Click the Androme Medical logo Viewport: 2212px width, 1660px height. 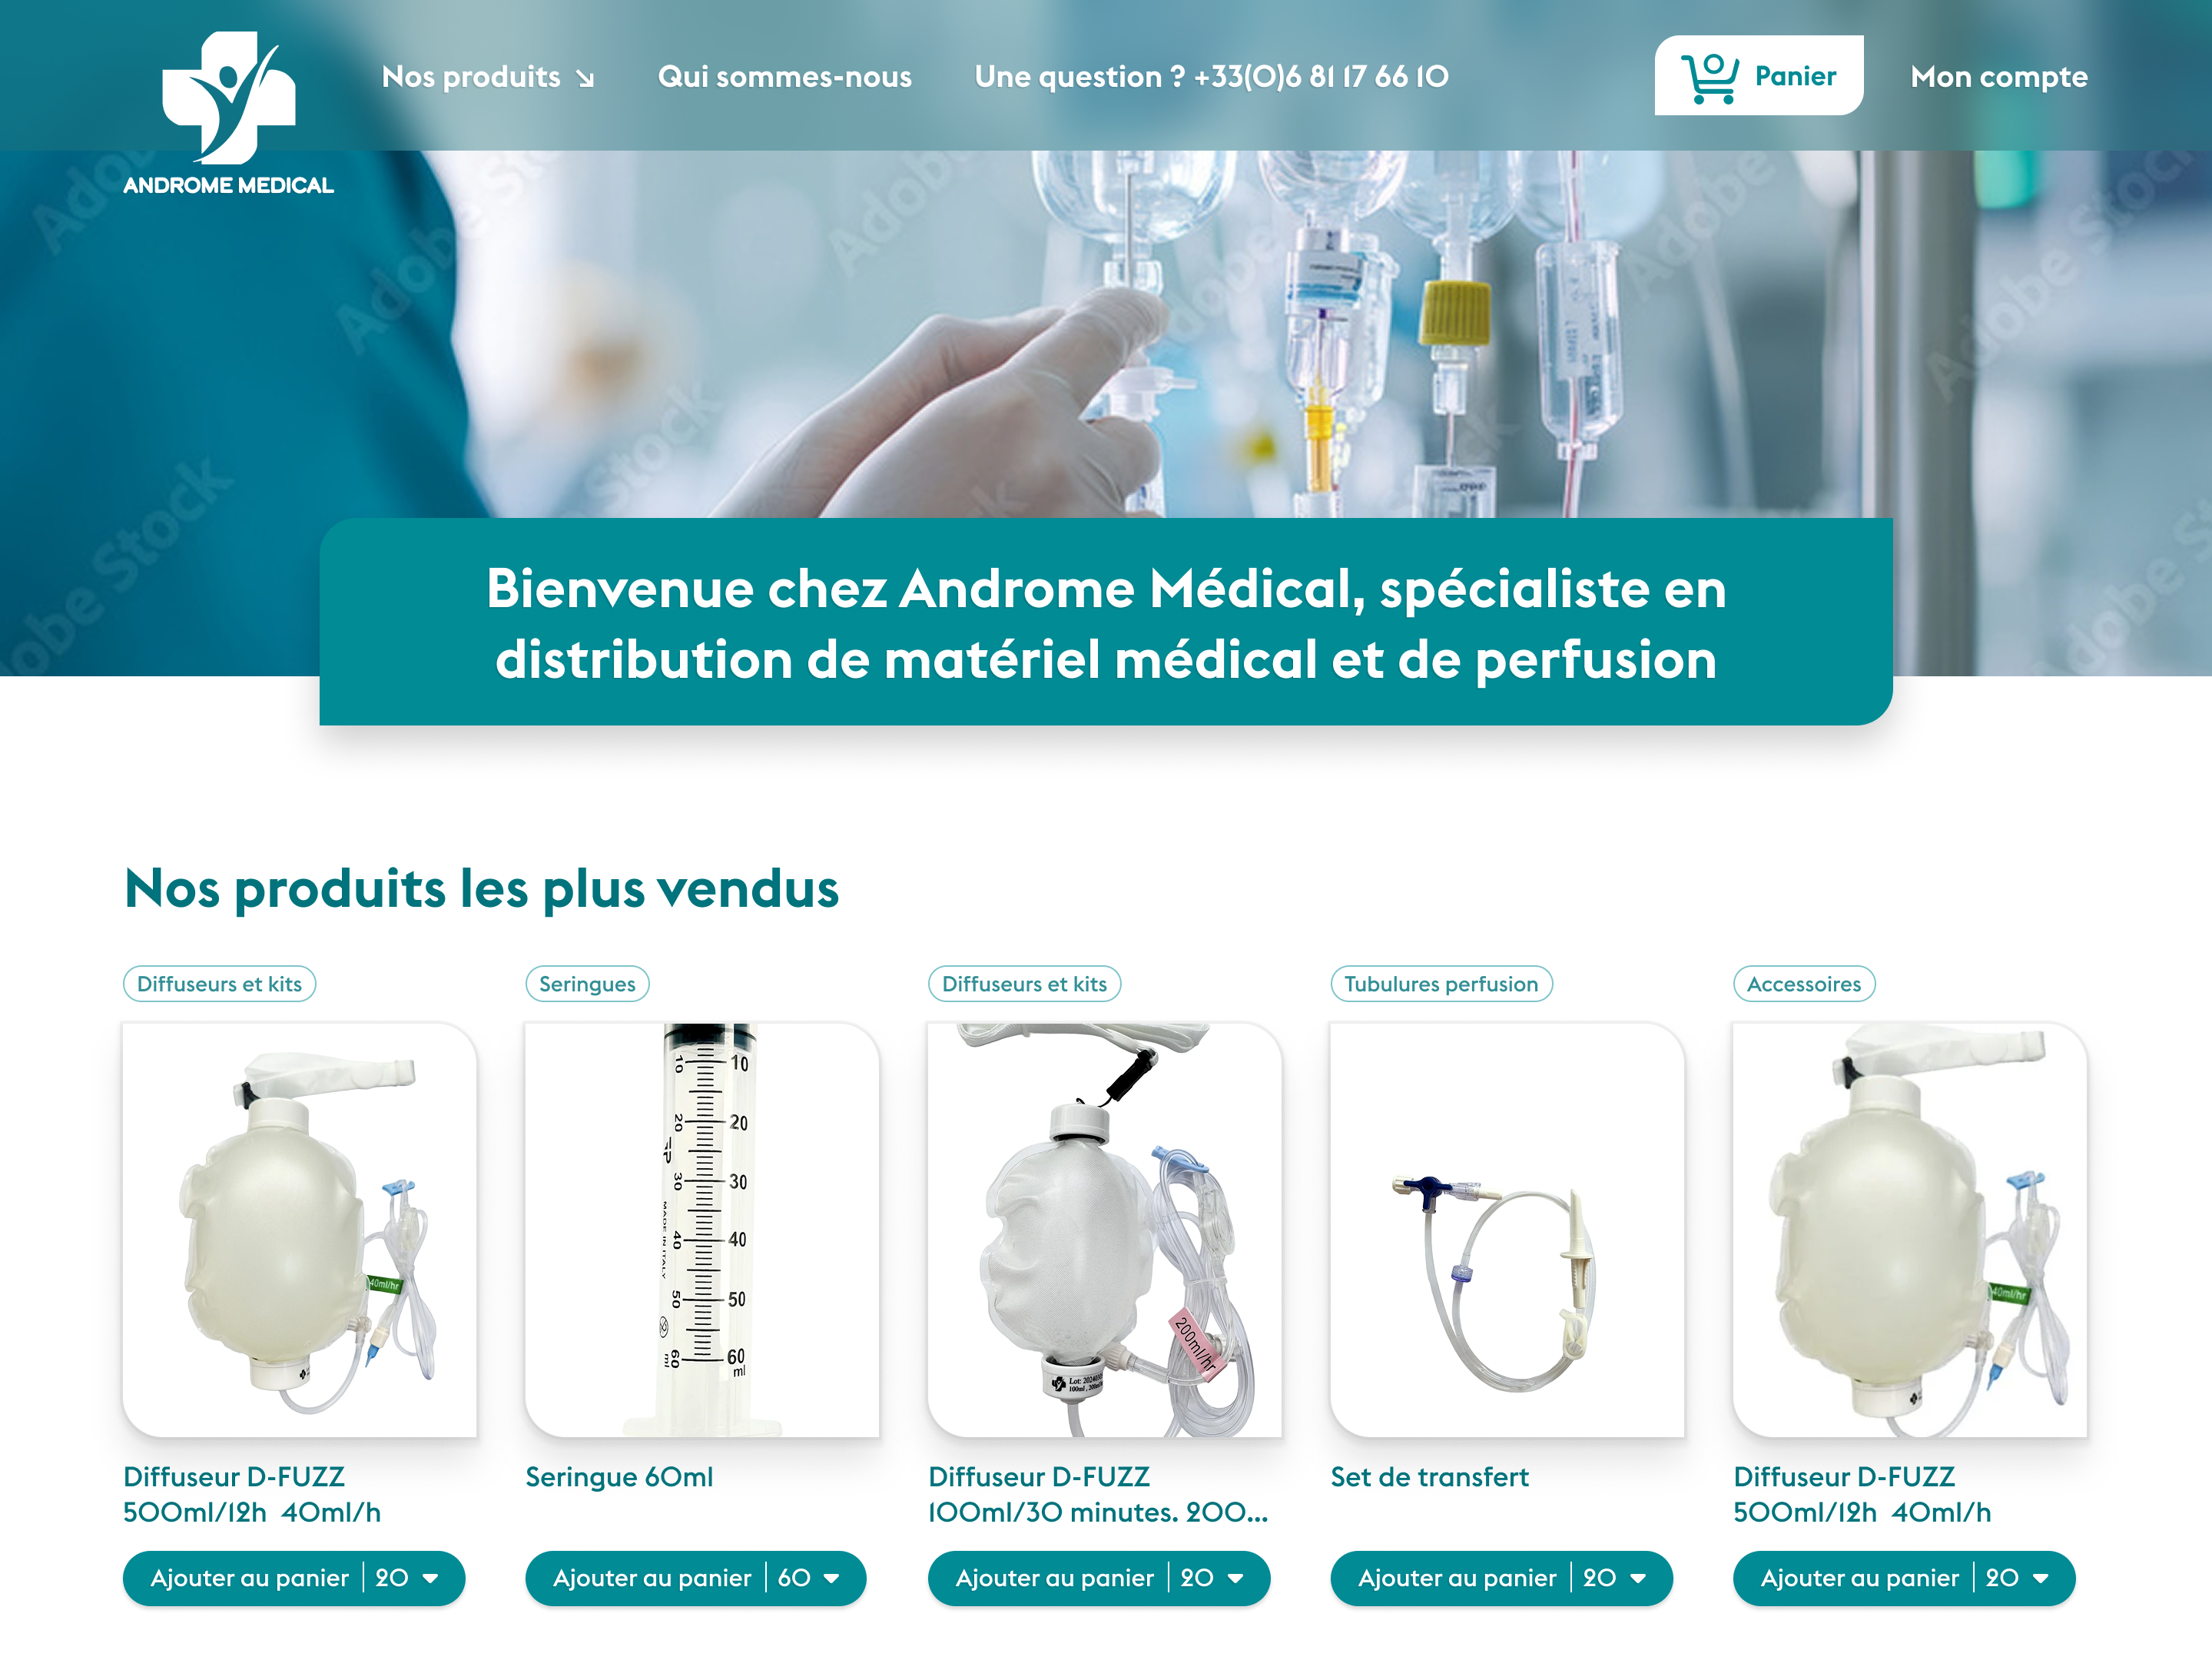click(228, 113)
